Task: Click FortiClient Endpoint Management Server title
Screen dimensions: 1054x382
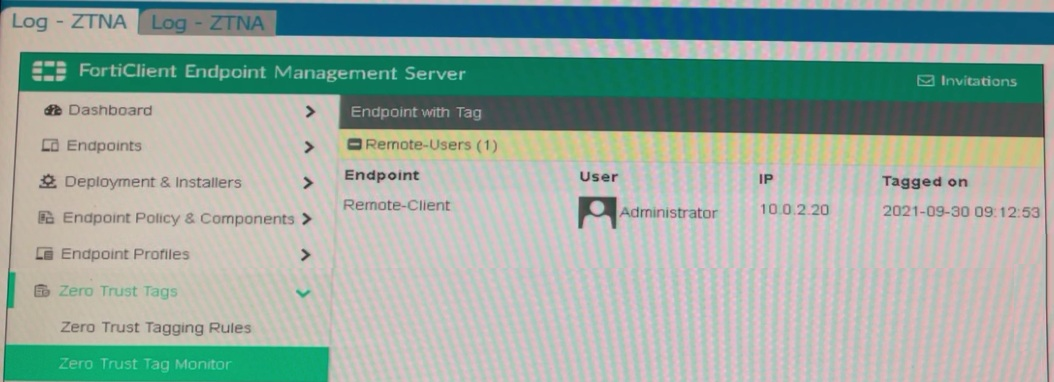Action: [x=272, y=72]
